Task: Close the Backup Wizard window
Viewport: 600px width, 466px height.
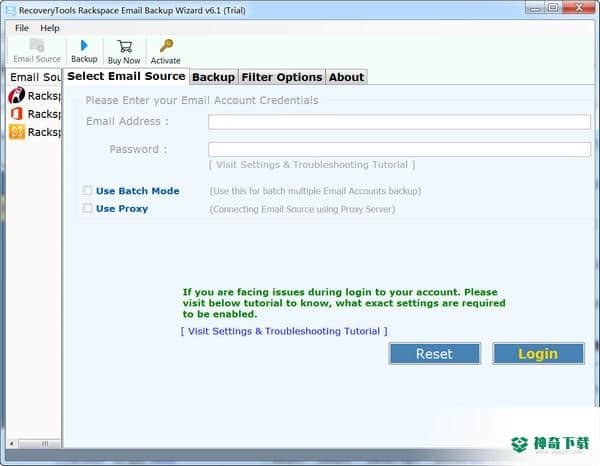Action: [579, 7]
